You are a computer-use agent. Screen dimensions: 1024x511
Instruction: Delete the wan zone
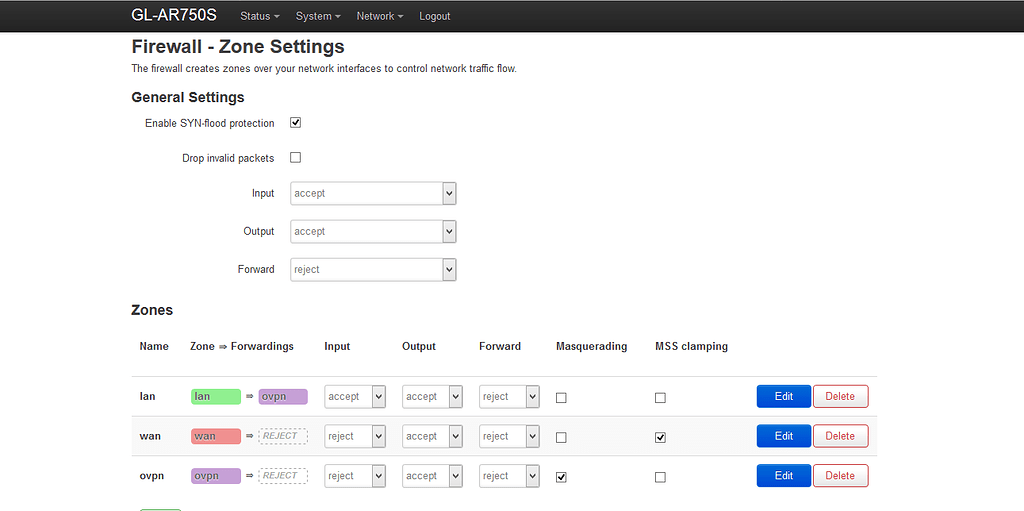(x=840, y=436)
